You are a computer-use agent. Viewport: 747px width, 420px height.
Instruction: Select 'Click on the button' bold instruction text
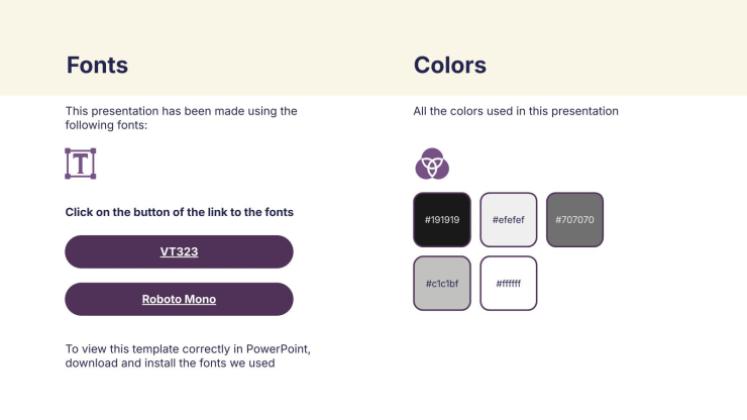(179, 212)
